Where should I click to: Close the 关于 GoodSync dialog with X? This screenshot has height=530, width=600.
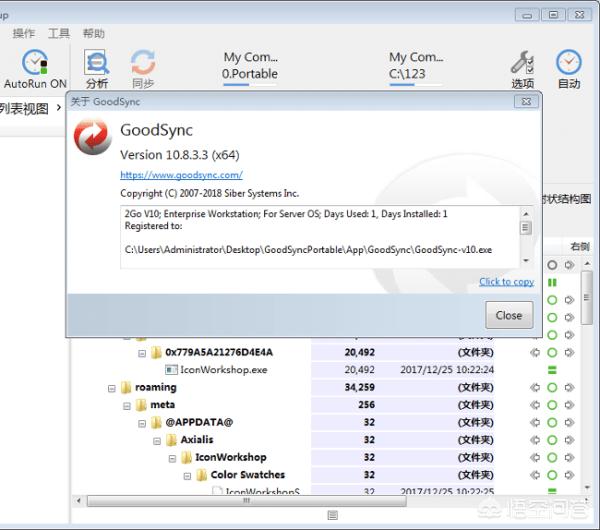pyautogui.click(x=526, y=101)
